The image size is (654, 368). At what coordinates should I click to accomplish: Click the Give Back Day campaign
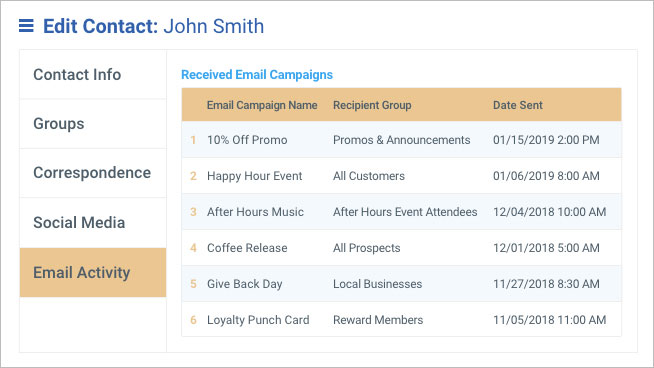pyautogui.click(x=244, y=284)
